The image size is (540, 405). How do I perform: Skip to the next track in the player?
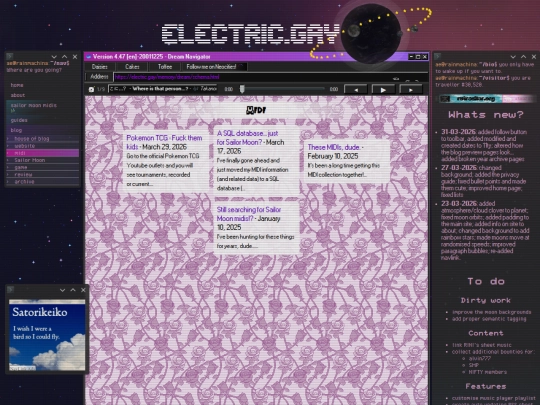411,90
